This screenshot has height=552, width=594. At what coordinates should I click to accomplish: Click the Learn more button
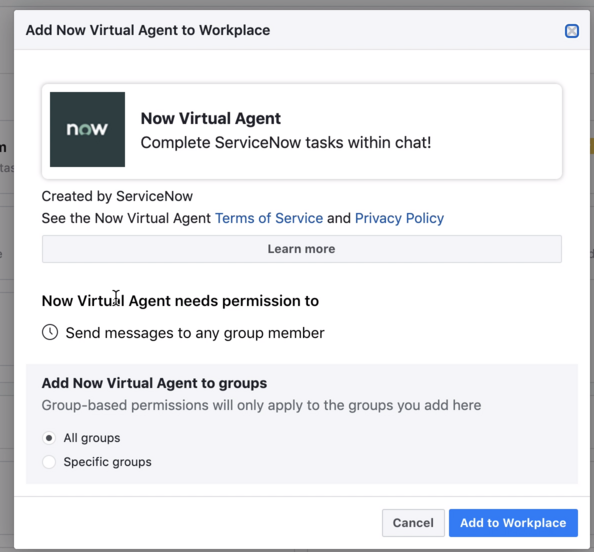(302, 249)
